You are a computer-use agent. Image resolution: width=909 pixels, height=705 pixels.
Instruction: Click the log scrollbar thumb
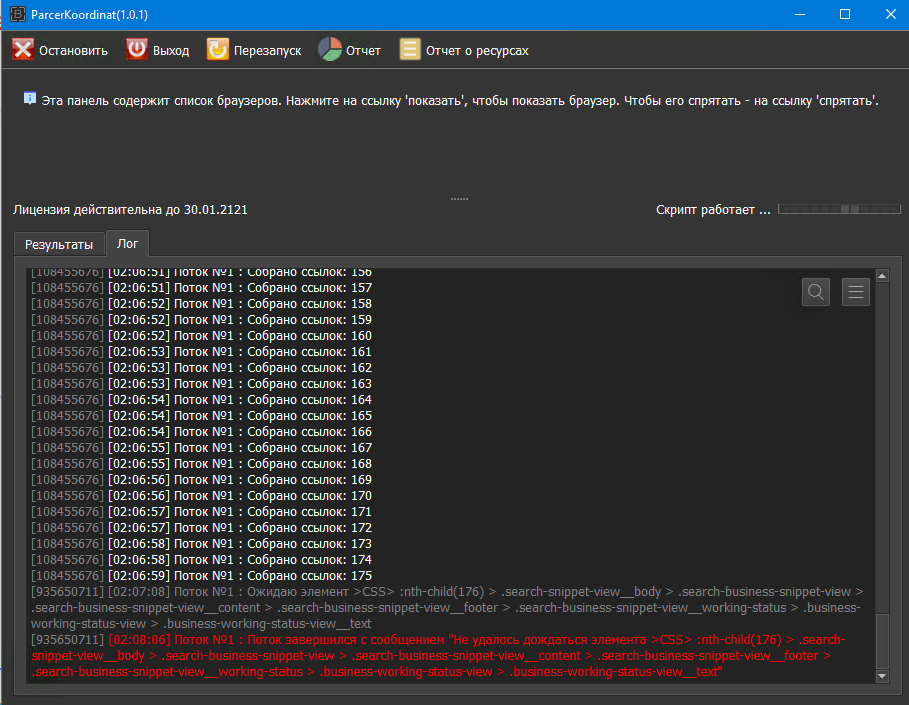point(882,640)
